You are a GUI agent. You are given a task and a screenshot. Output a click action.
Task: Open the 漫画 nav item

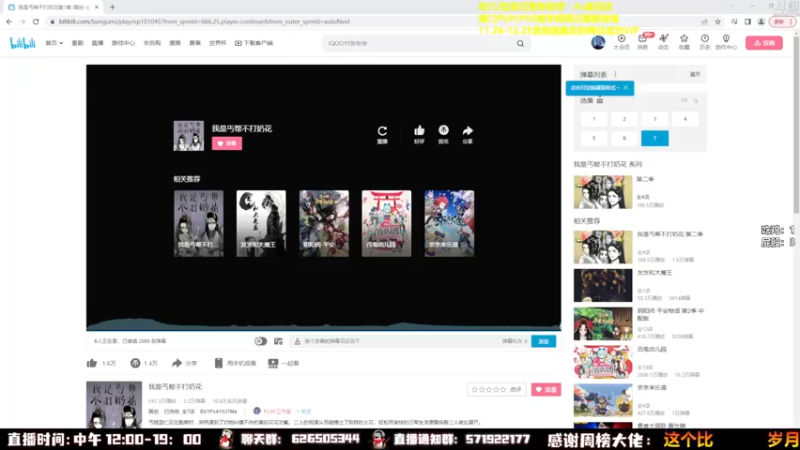click(175, 43)
